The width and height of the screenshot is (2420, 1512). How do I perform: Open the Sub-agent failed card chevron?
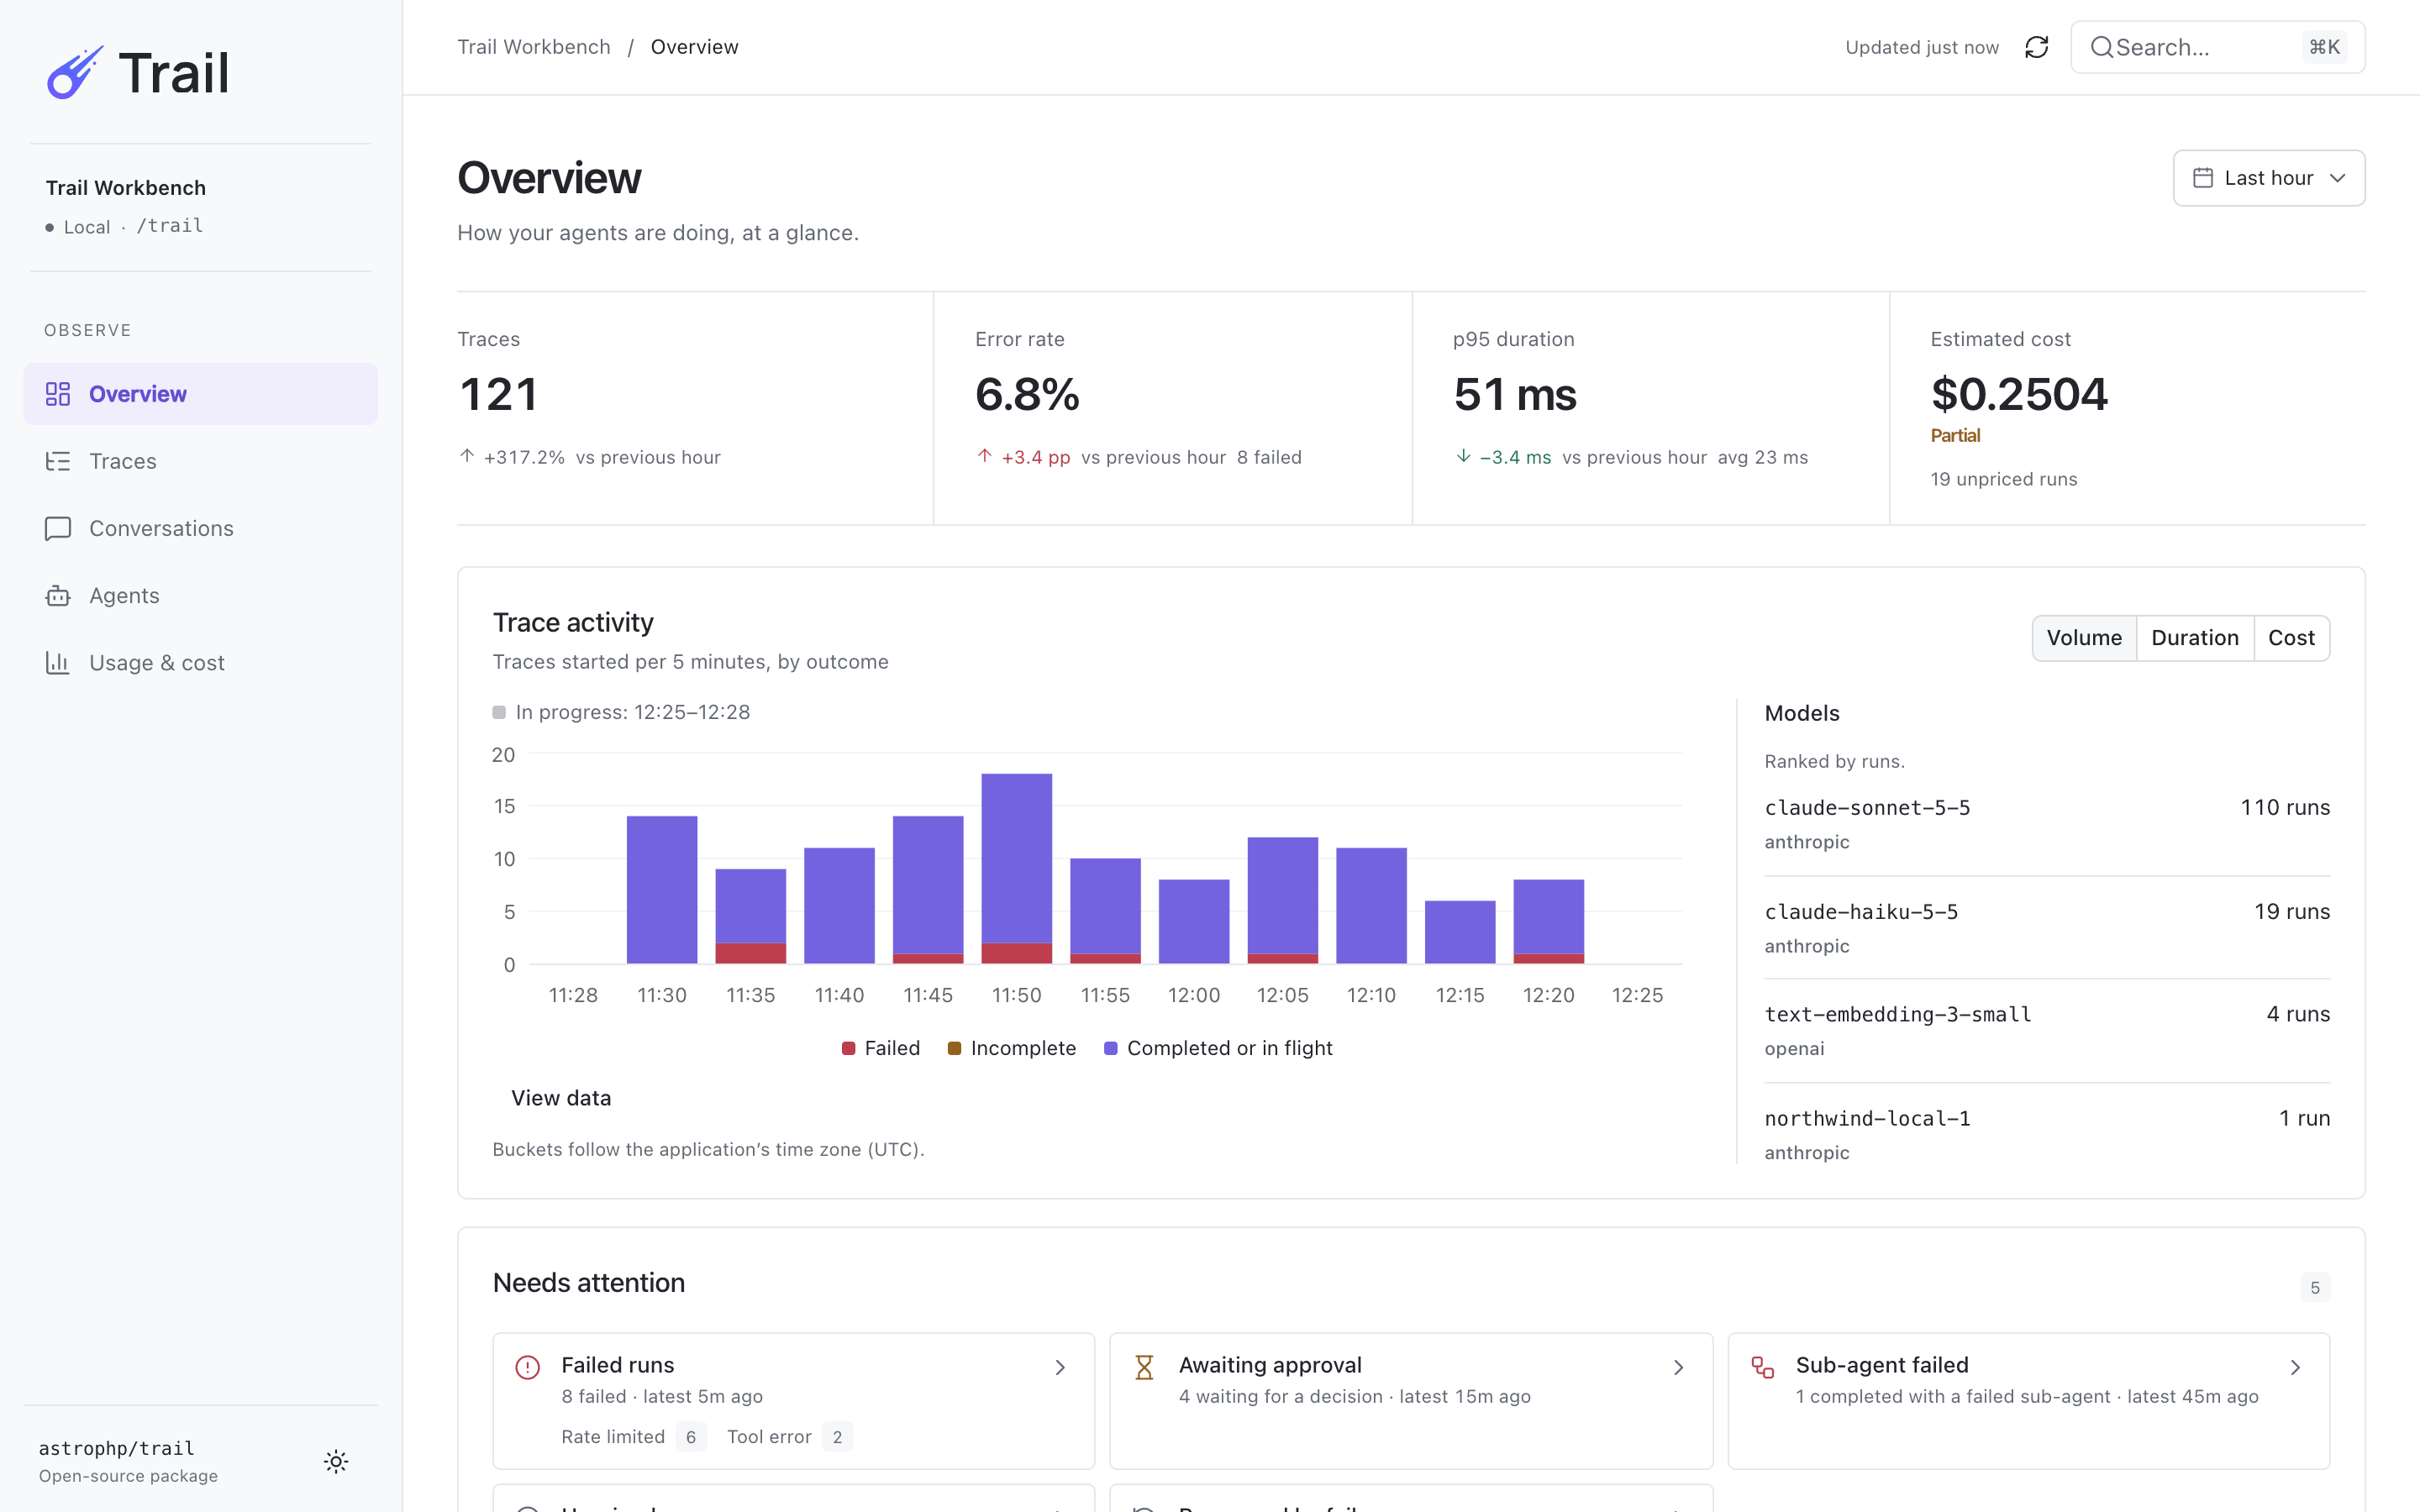tap(2295, 1367)
